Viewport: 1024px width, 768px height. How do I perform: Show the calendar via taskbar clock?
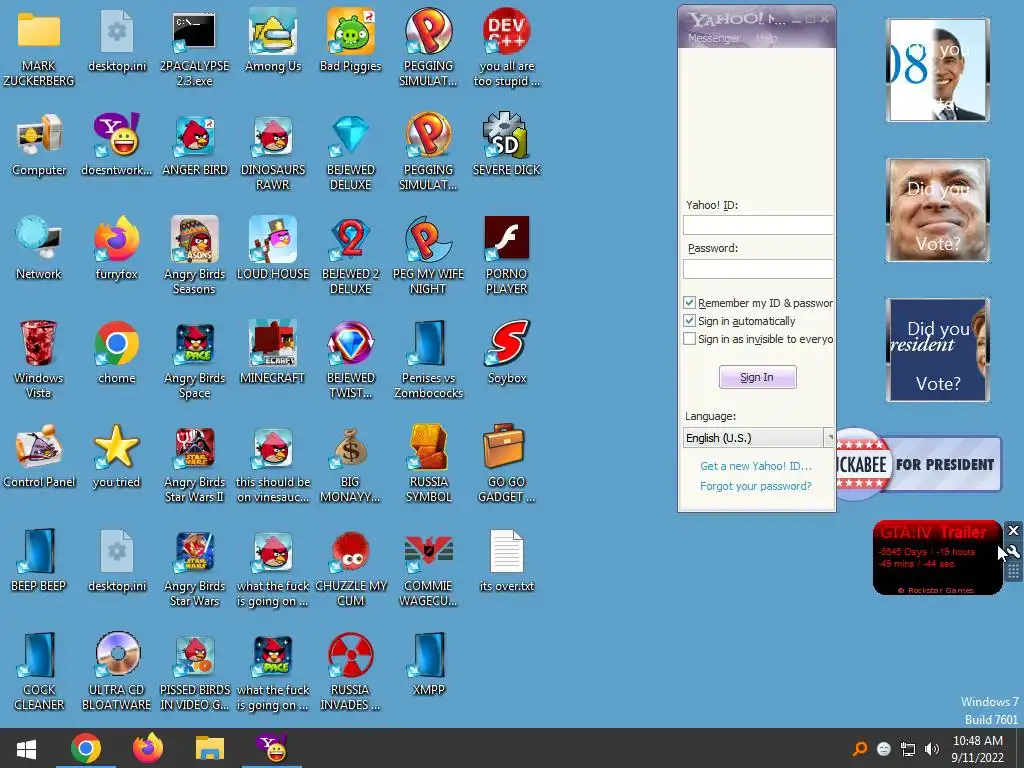point(978,749)
